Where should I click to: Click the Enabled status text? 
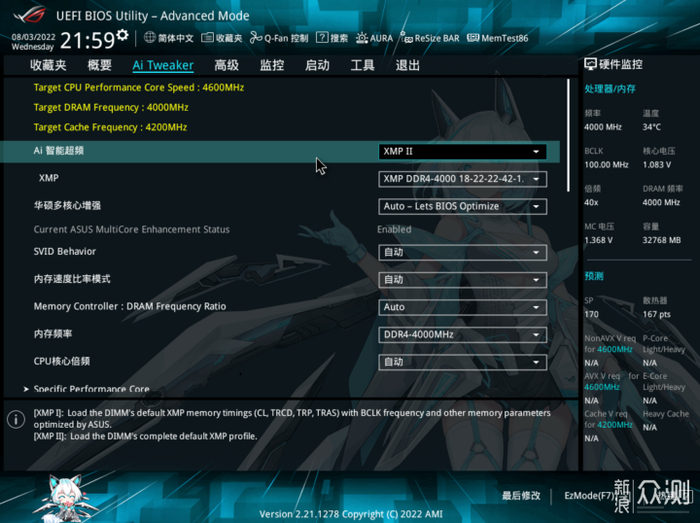pos(394,229)
